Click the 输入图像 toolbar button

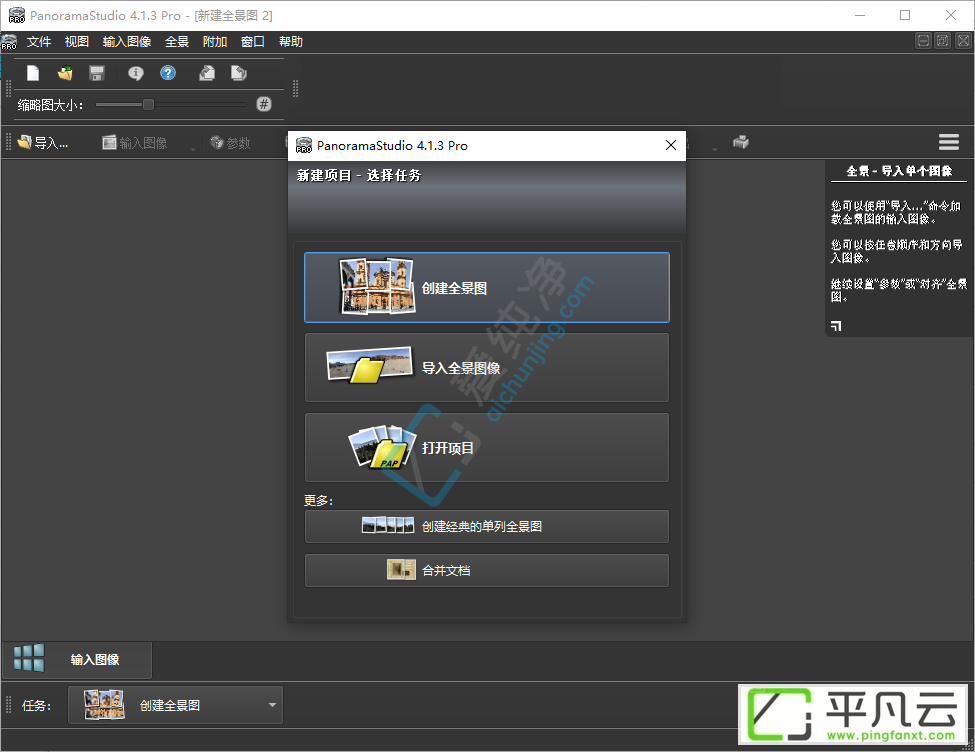click(135, 143)
